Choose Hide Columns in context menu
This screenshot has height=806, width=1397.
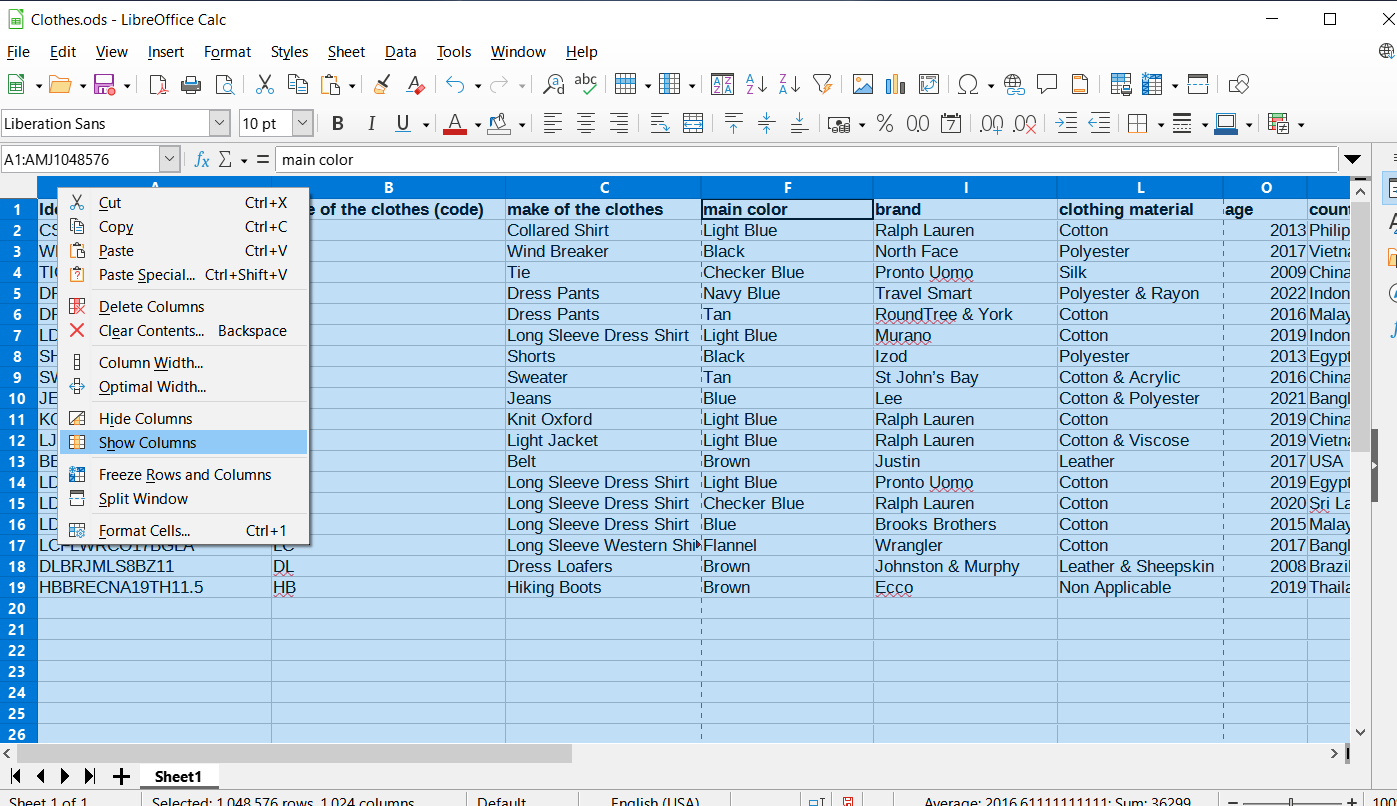pos(184,419)
